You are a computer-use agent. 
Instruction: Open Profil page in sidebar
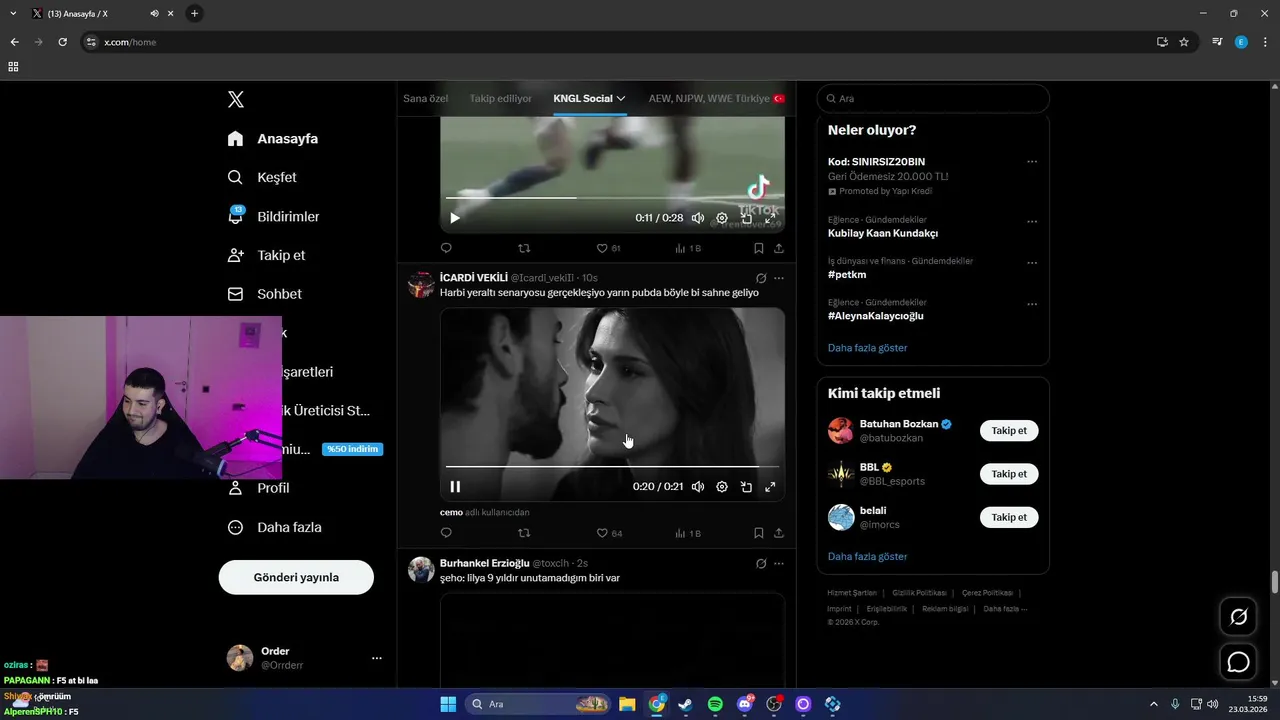coord(259,488)
